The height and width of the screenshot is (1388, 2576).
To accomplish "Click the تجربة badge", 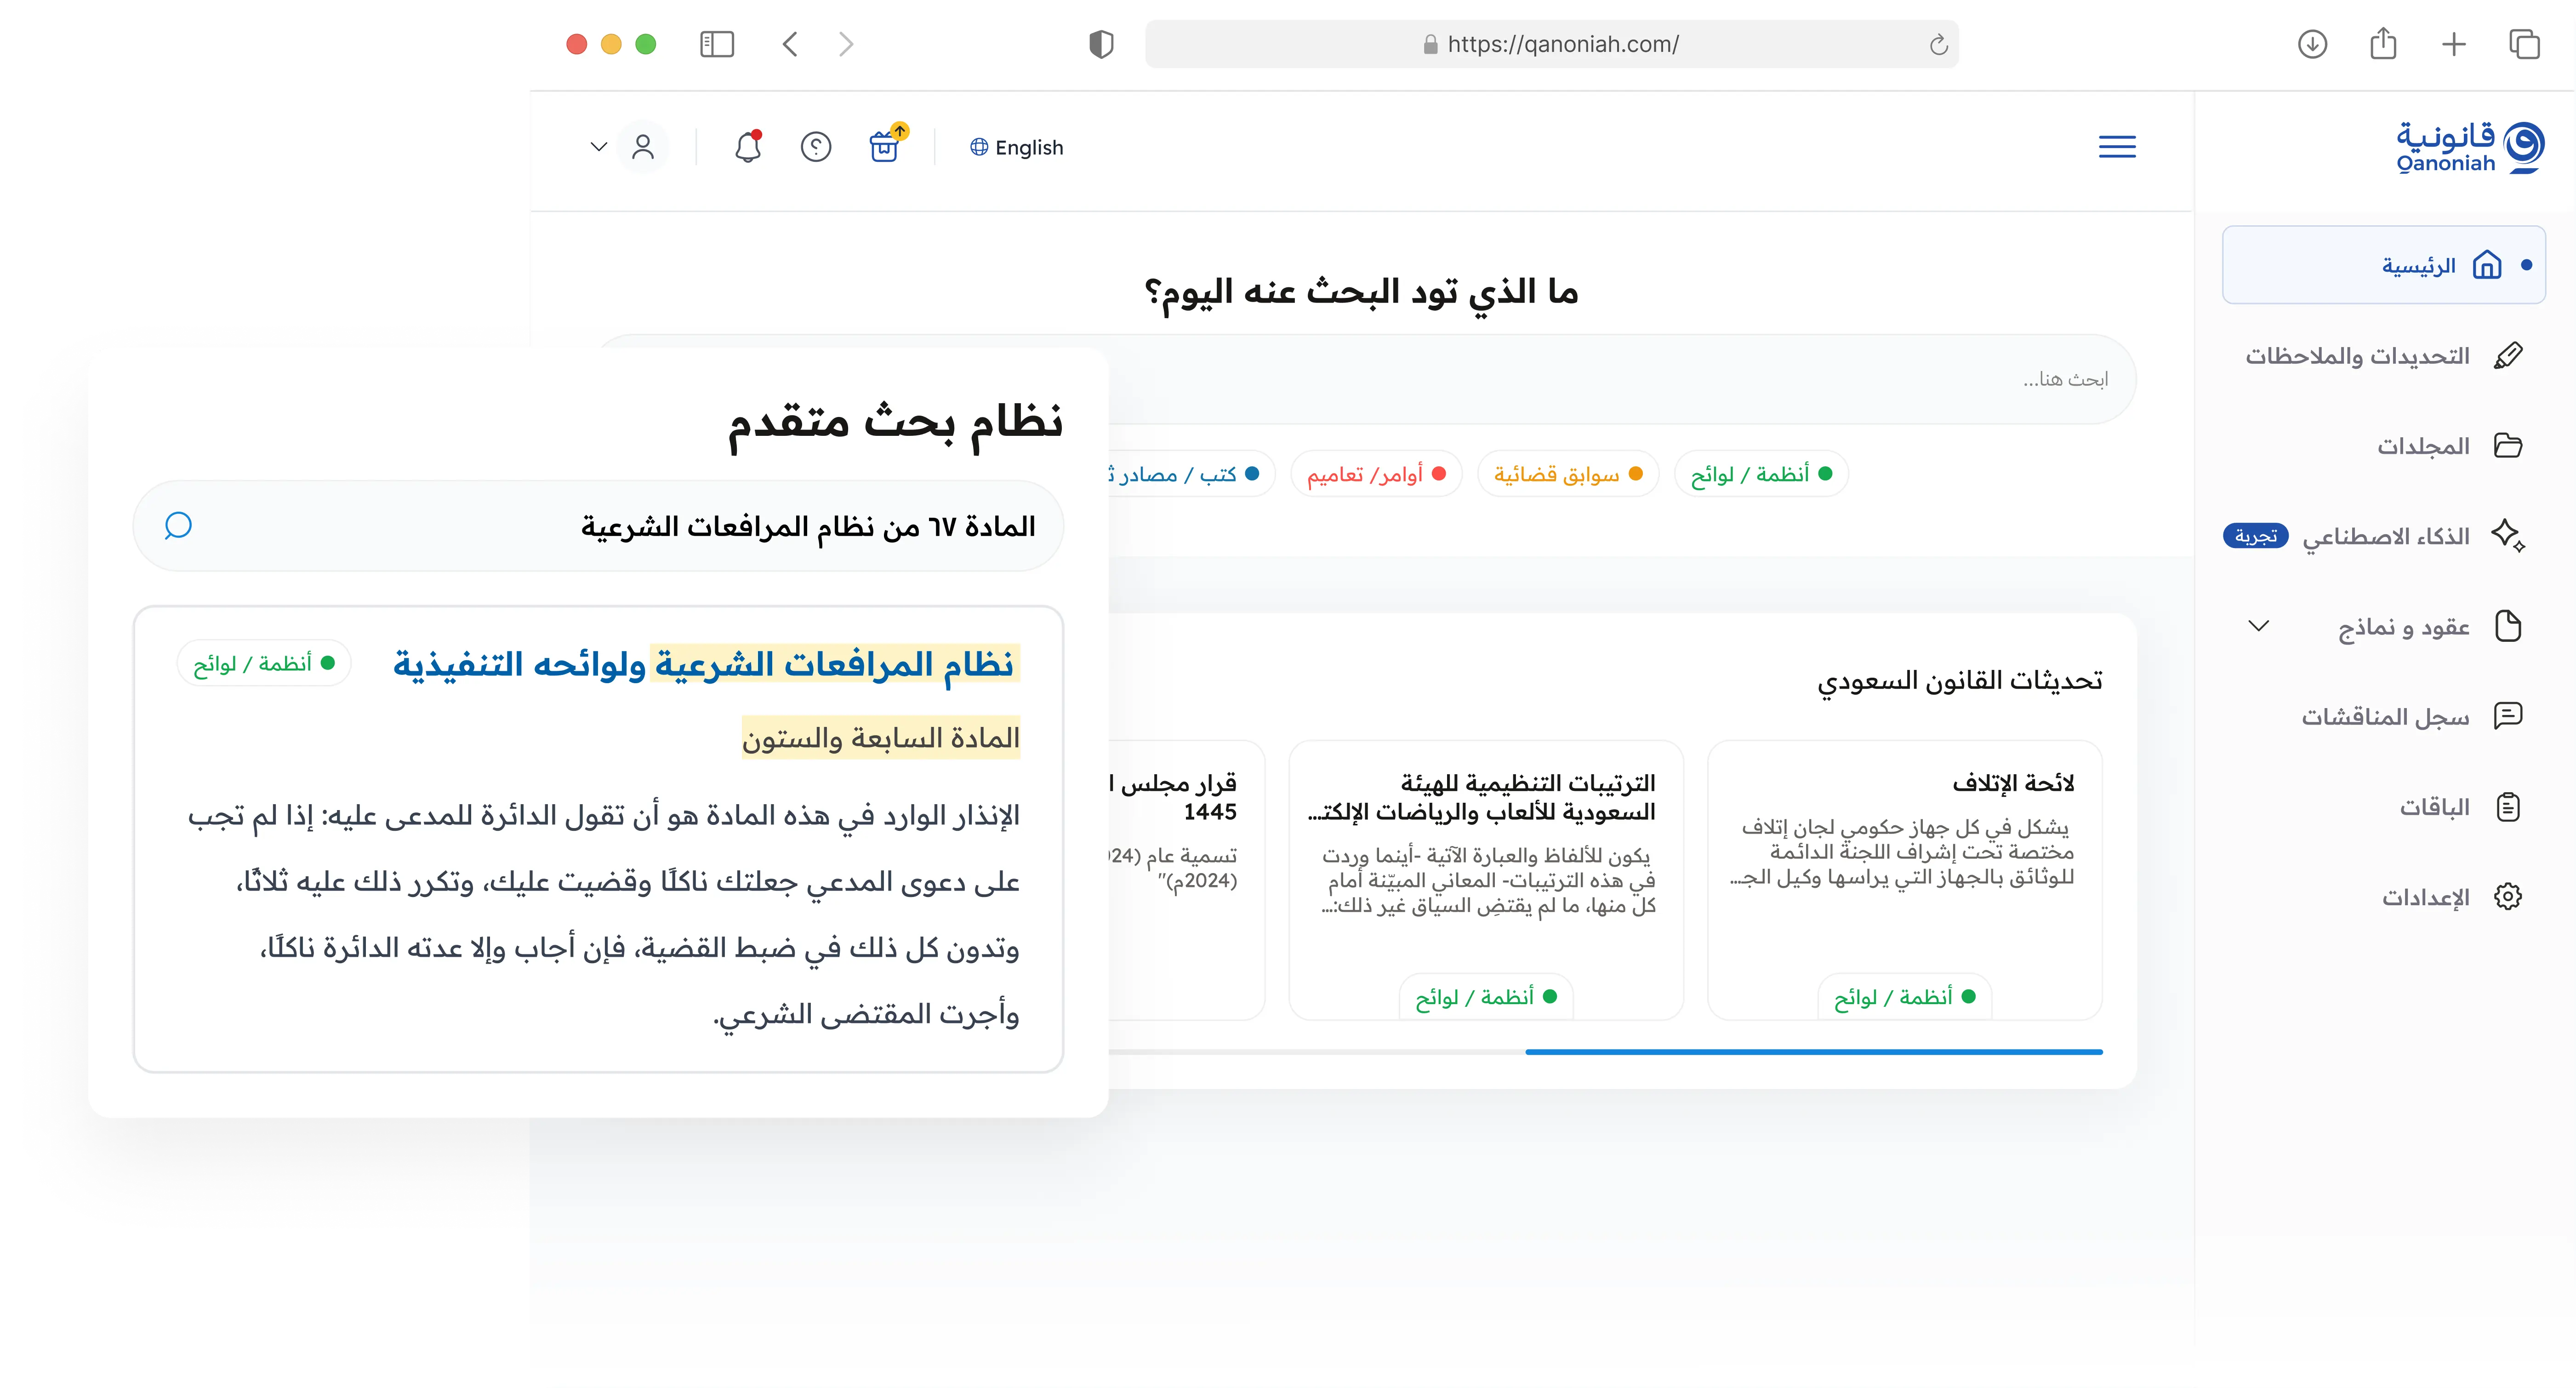I will tap(2255, 536).
